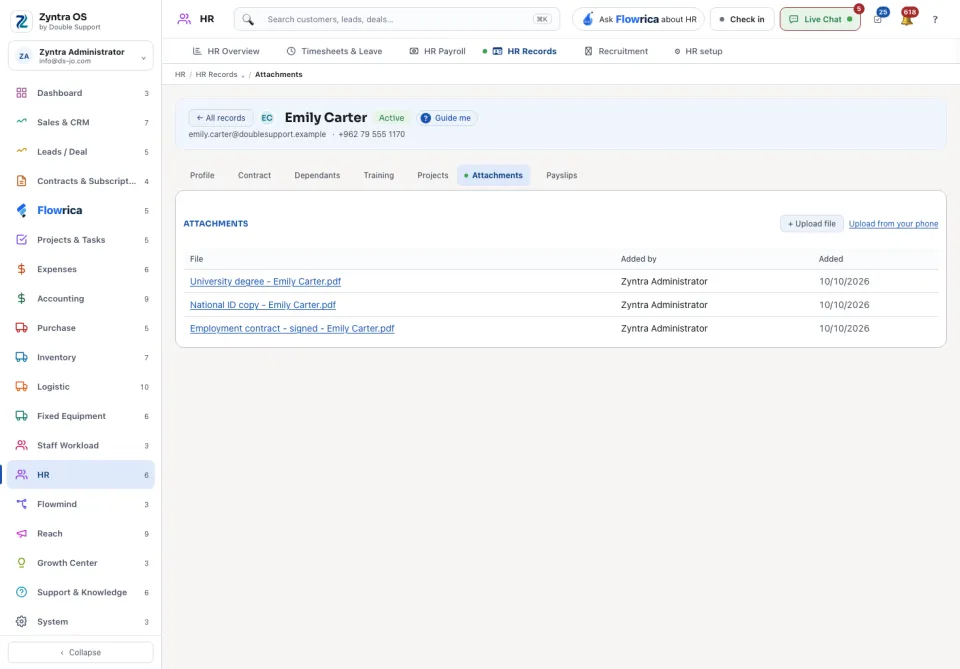Click the Upload file button
Image resolution: width=960 pixels, height=669 pixels.
coord(811,224)
